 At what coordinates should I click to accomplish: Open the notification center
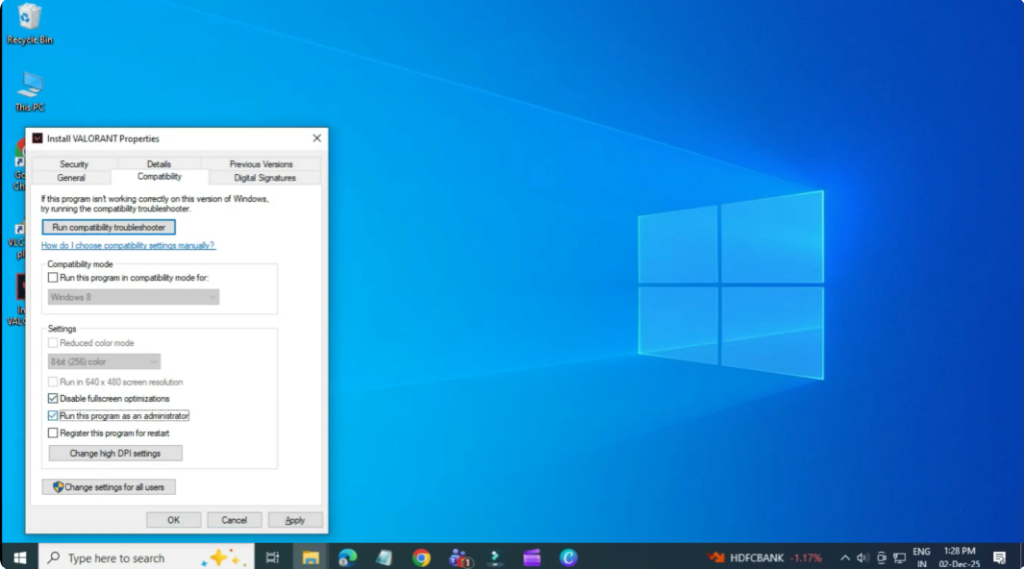(999, 557)
